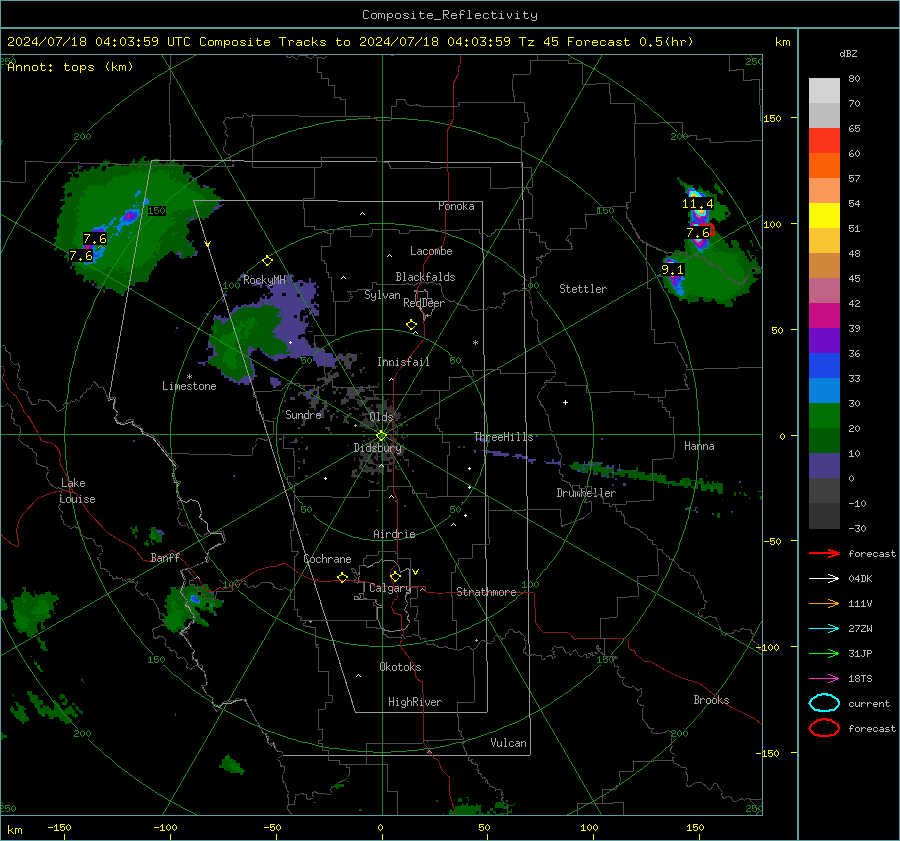Click the 'current' legend text

click(869, 704)
